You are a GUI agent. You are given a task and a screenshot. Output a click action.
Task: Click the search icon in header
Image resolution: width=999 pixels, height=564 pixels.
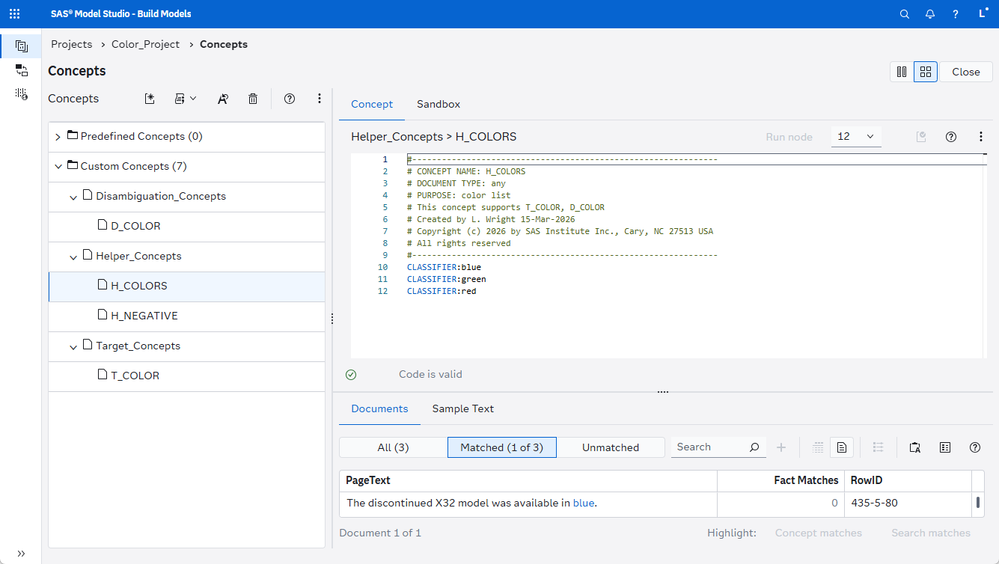pyautogui.click(x=904, y=14)
